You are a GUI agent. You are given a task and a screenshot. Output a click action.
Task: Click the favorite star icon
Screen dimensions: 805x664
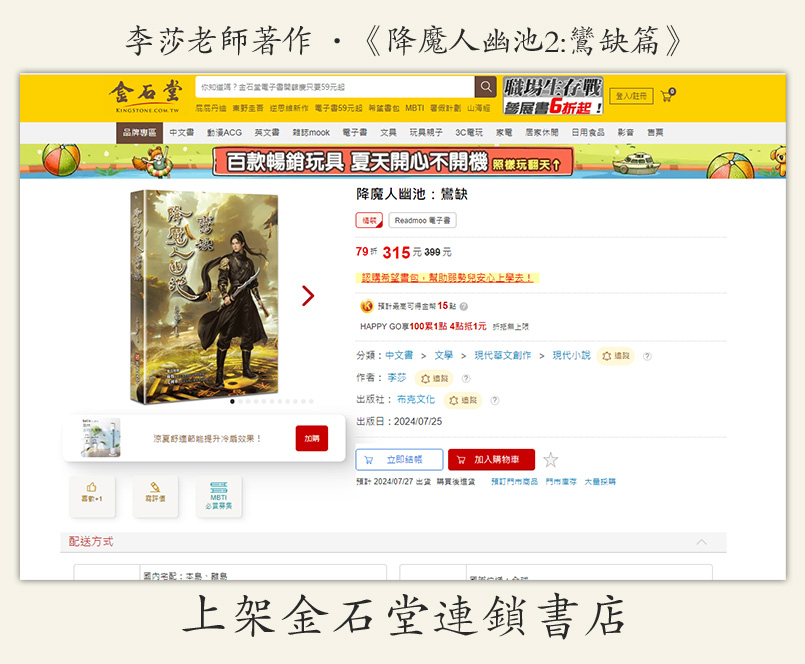pyautogui.click(x=550, y=460)
